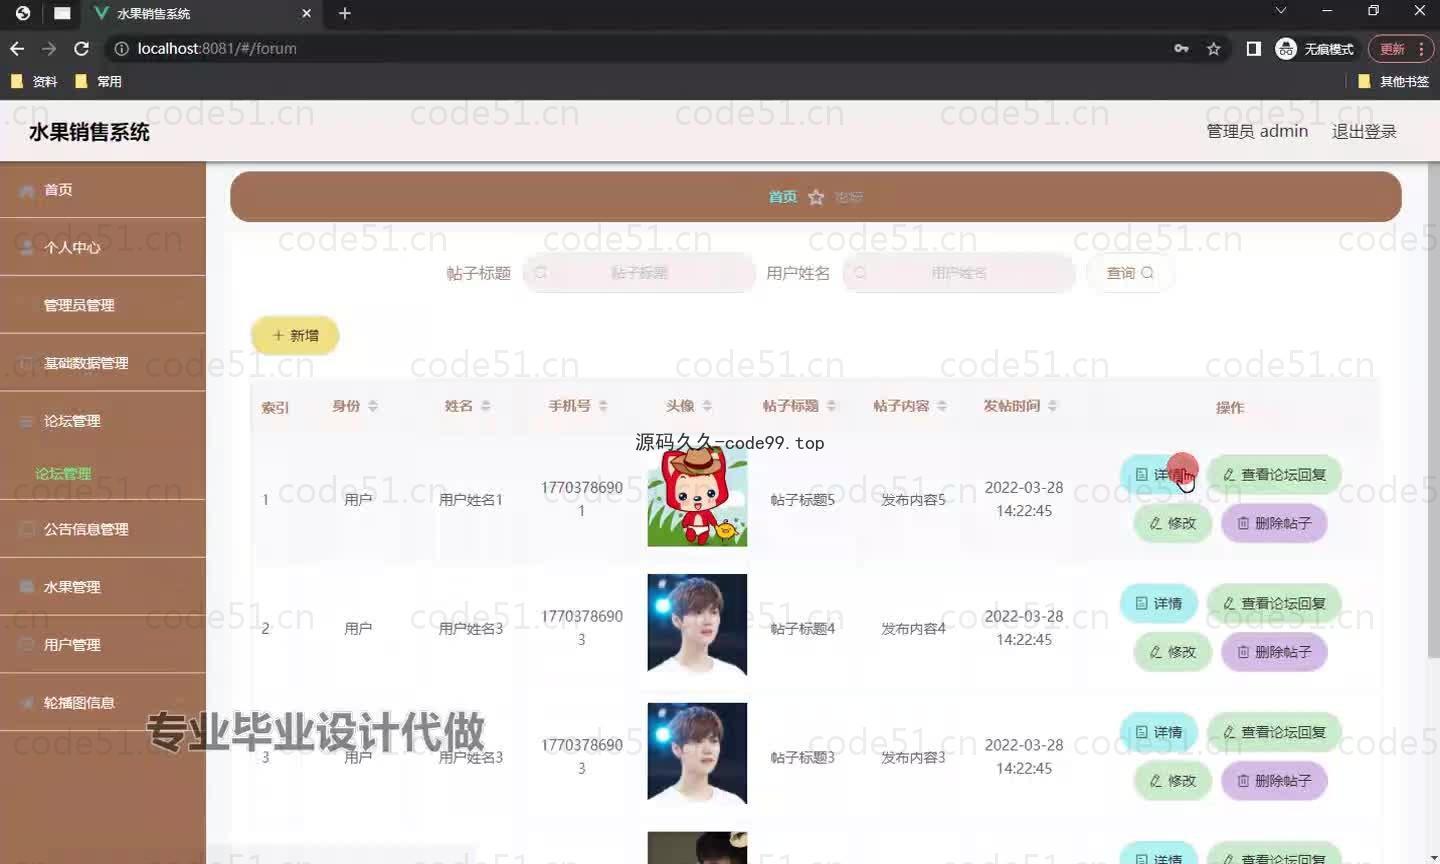Click 查看论坛回复 for 帖子标题4

pyautogui.click(x=1274, y=603)
